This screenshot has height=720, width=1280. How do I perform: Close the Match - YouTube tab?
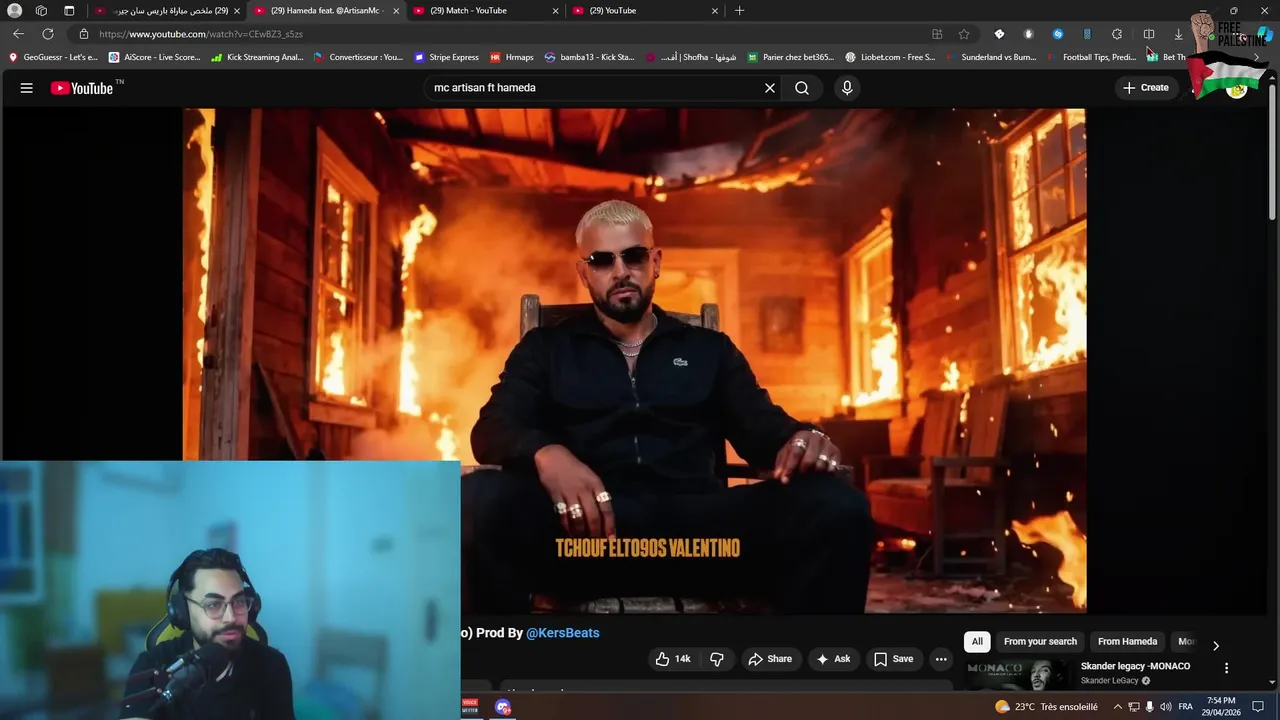tap(555, 10)
